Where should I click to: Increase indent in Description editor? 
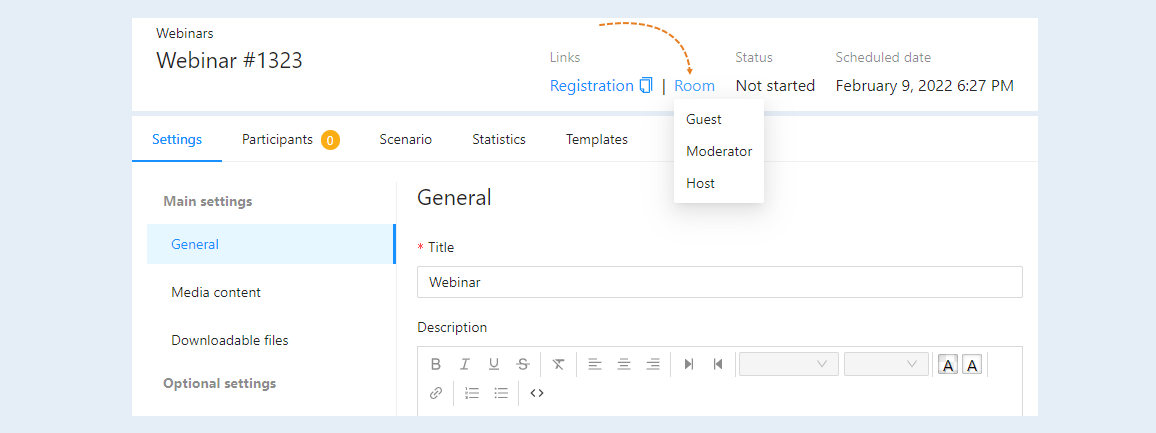point(689,364)
